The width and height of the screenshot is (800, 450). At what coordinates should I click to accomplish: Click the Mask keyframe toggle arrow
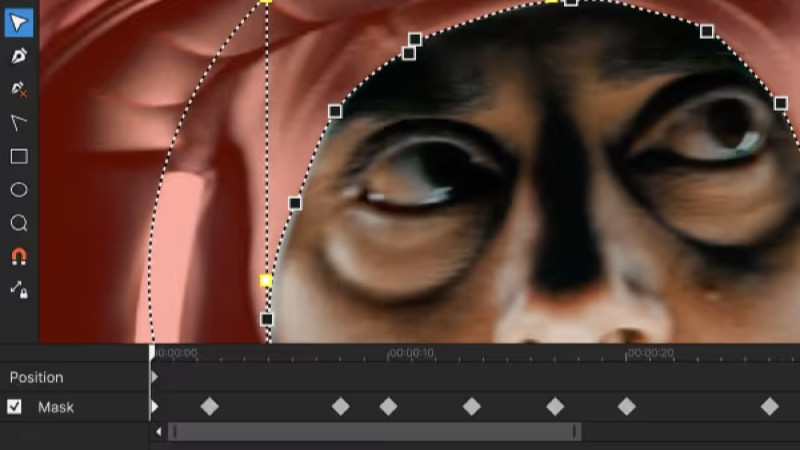[x=154, y=407]
